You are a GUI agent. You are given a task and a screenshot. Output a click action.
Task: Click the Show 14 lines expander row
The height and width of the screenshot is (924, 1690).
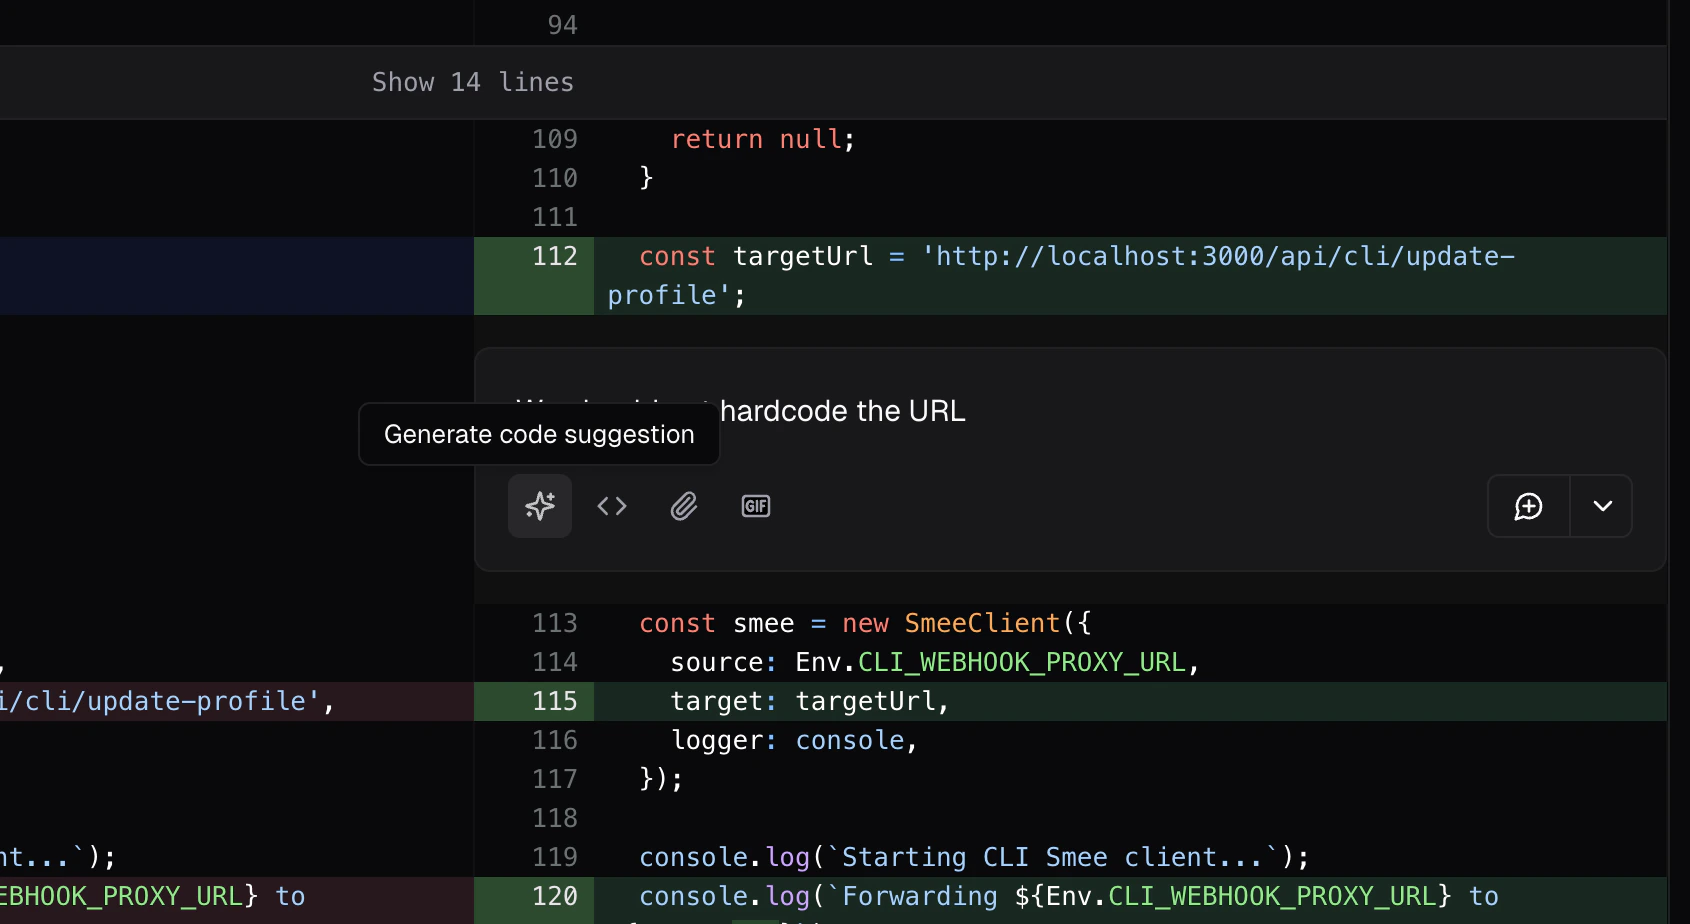click(x=473, y=82)
